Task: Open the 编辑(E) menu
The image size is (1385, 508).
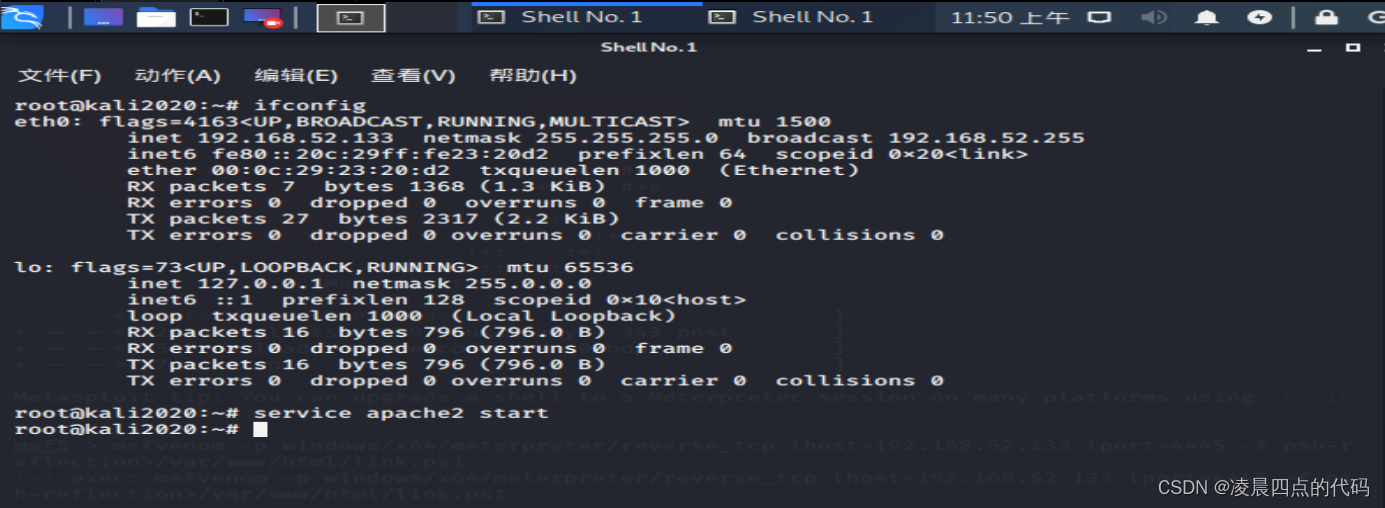Action: (295, 76)
